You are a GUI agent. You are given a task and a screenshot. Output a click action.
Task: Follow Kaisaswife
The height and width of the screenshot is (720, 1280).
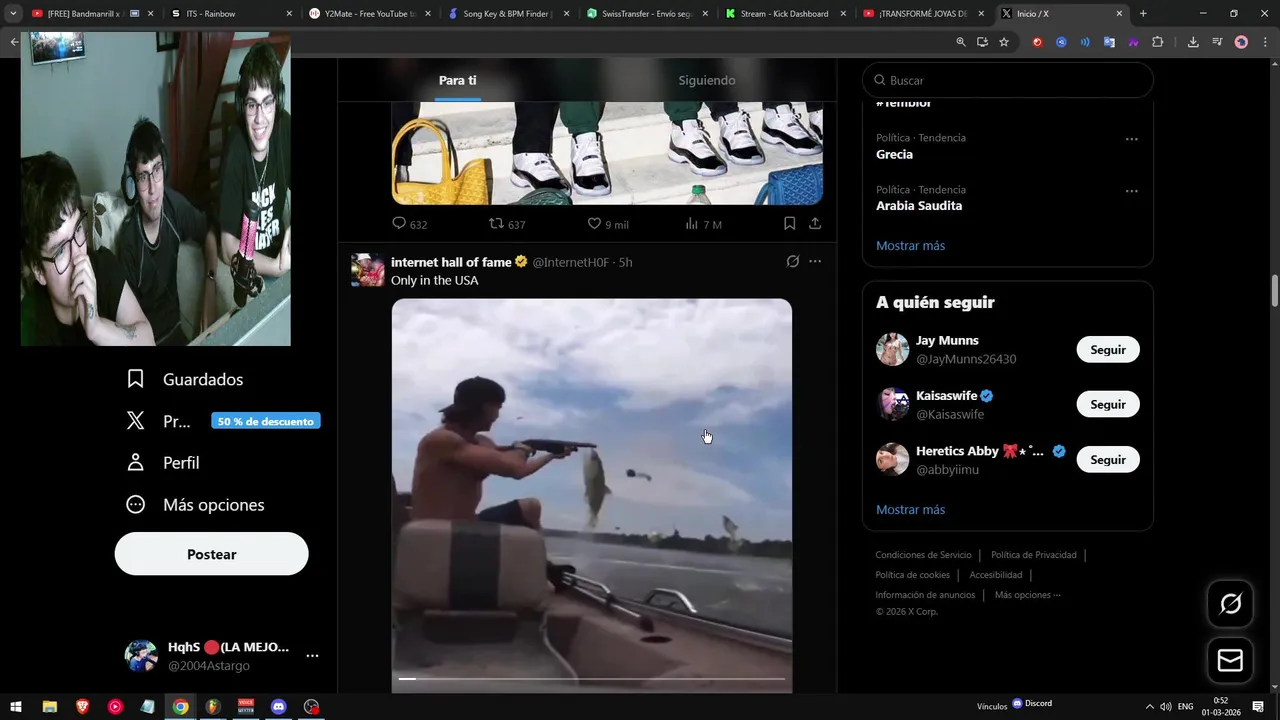coord(1108,405)
